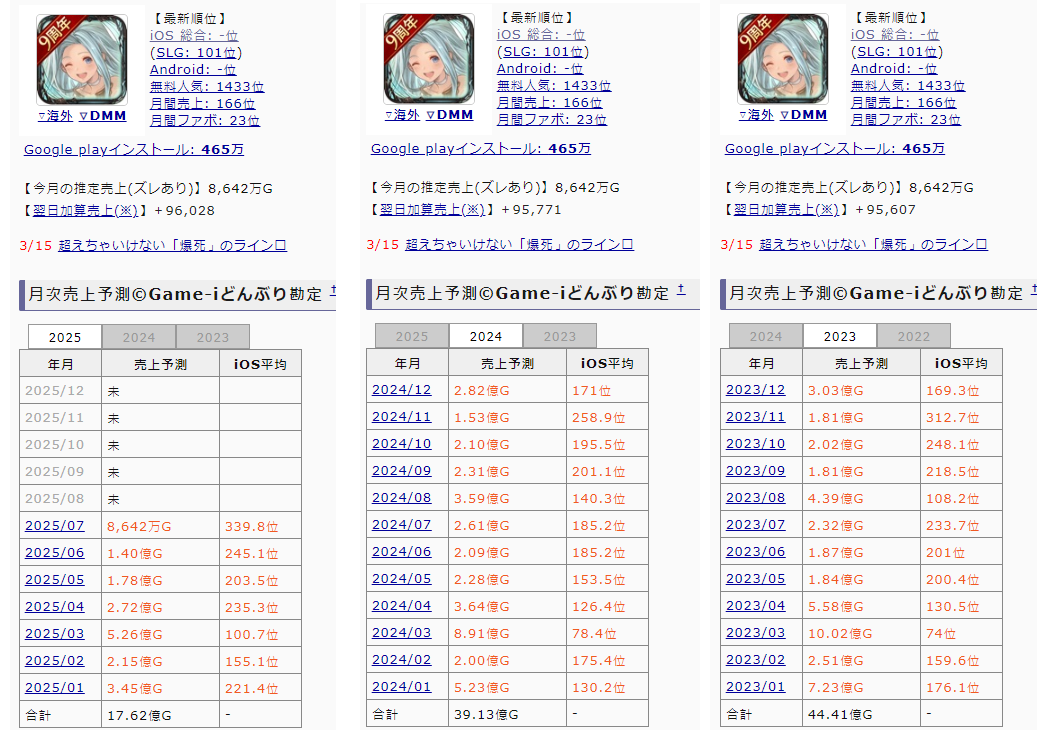The image size is (1038, 730).
Task: Click the 4.39億G sales value
Action: [835, 498]
